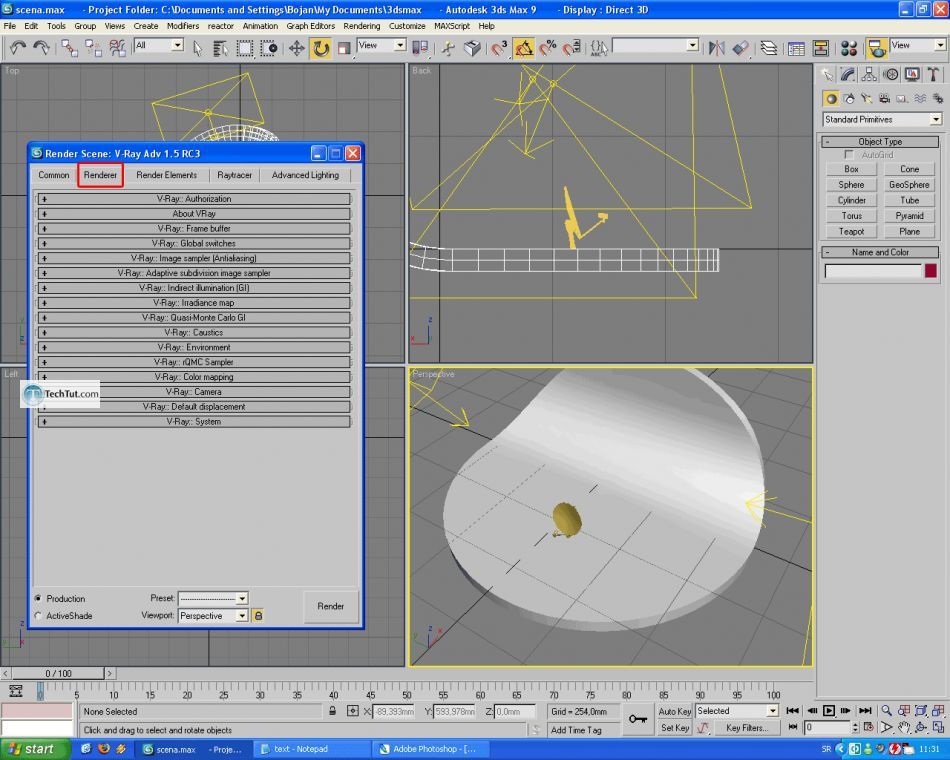The height and width of the screenshot is (760, 950).
Task: Toggle viewport lock in Render Scene
Action: tap(258, 616)
